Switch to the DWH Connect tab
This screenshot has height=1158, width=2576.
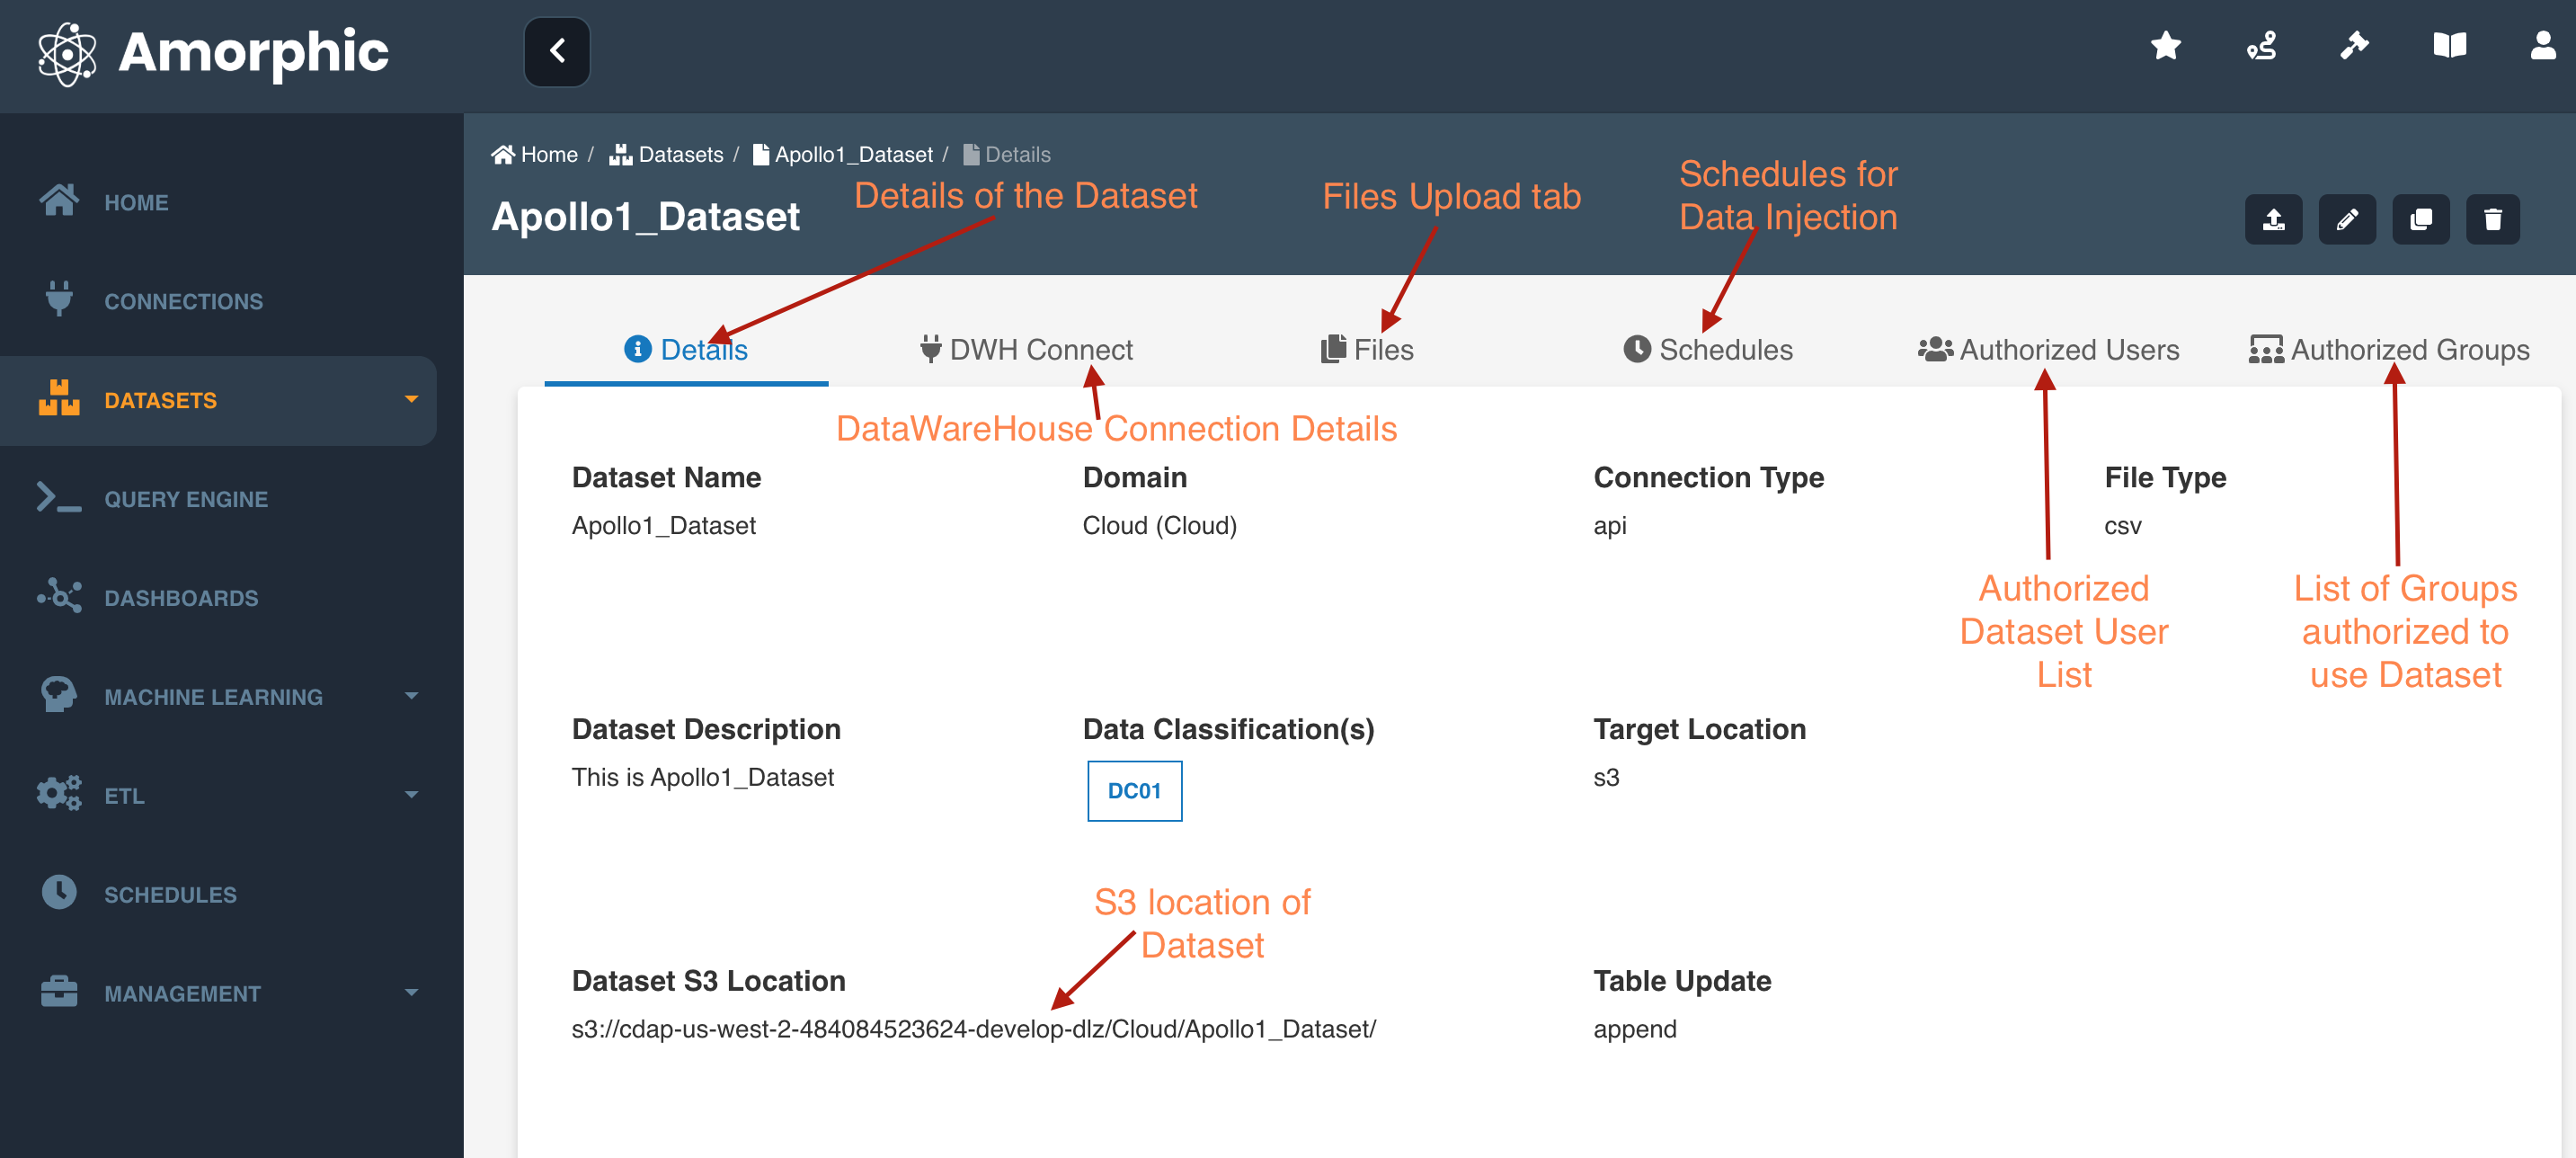(1026, 350)
